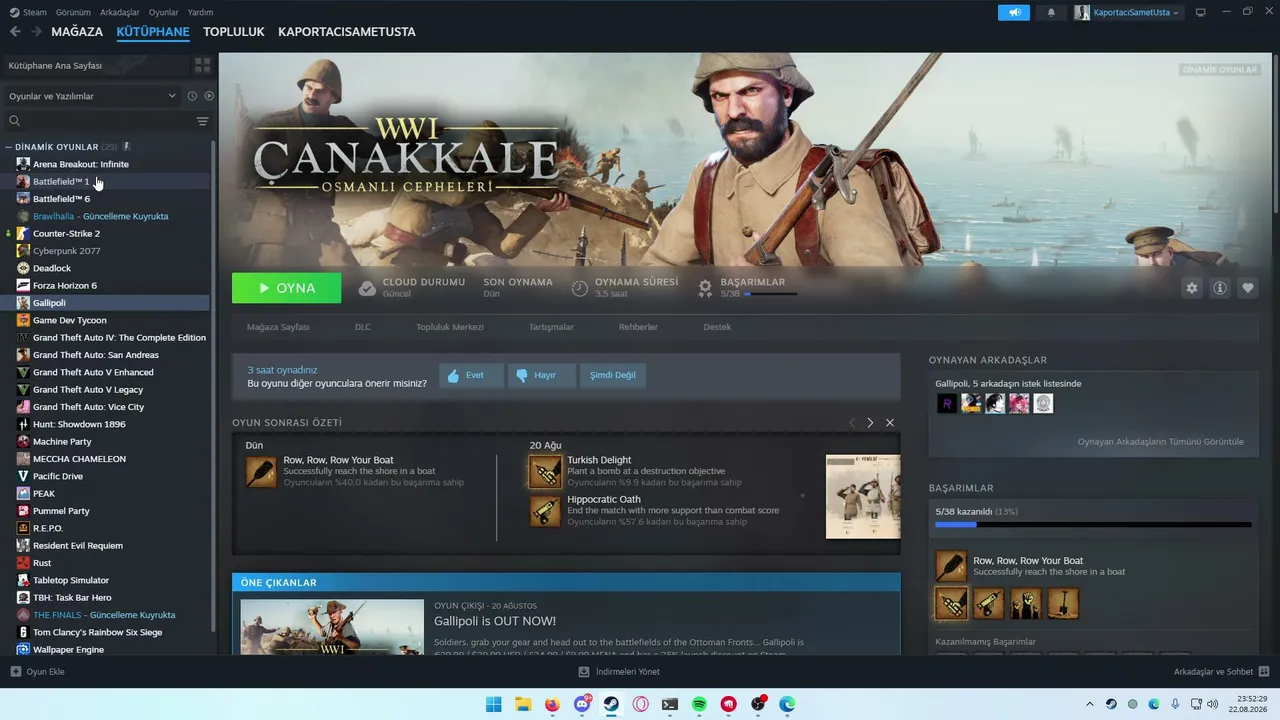Screen dimensions: 1280x720
Task: Open the Arkadaşlar menu
Action: (x=120, y=12)
